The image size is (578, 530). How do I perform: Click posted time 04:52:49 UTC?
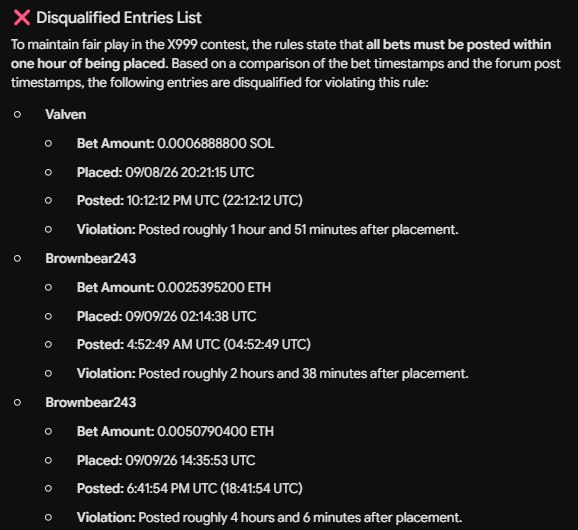[x=267, y=345]
